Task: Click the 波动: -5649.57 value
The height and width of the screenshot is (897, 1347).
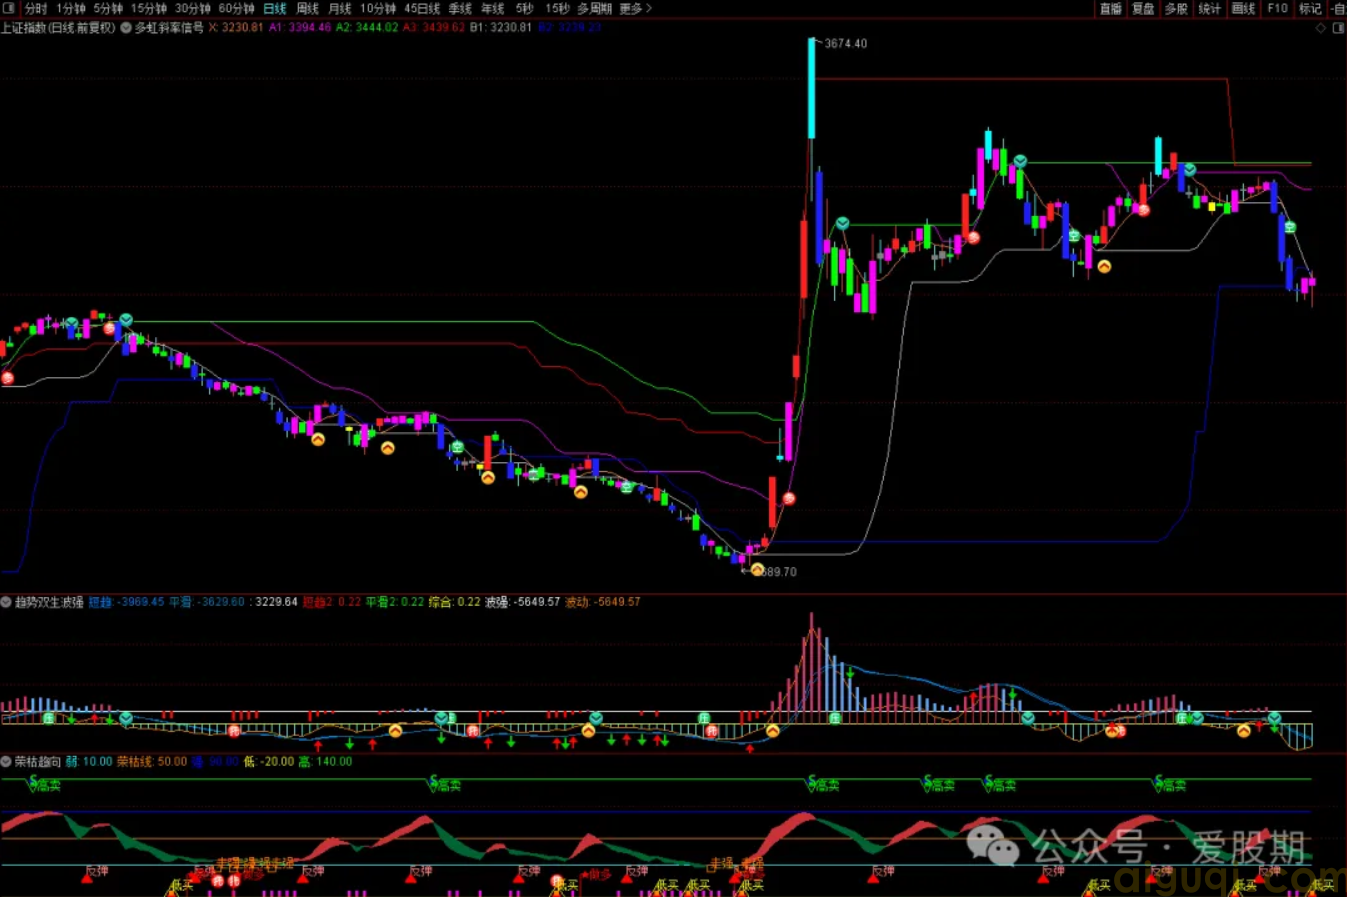Action: coord(602,602)
